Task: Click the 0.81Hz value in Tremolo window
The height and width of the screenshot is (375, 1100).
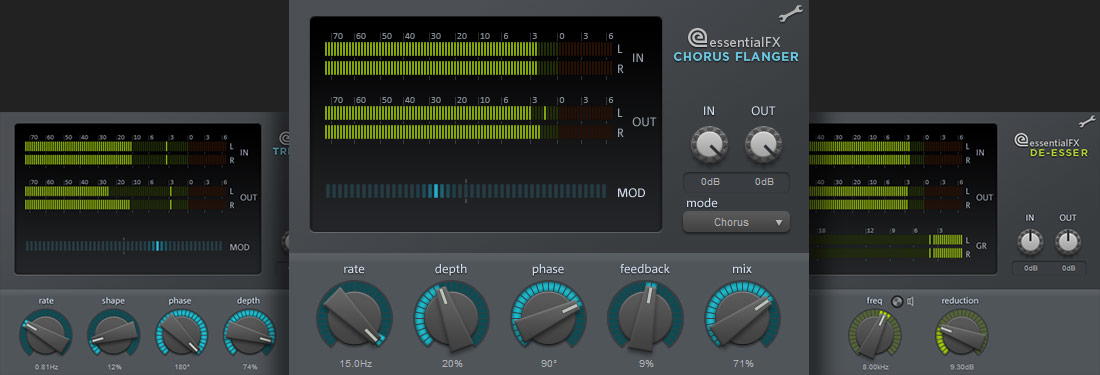Action: [46, 367]
